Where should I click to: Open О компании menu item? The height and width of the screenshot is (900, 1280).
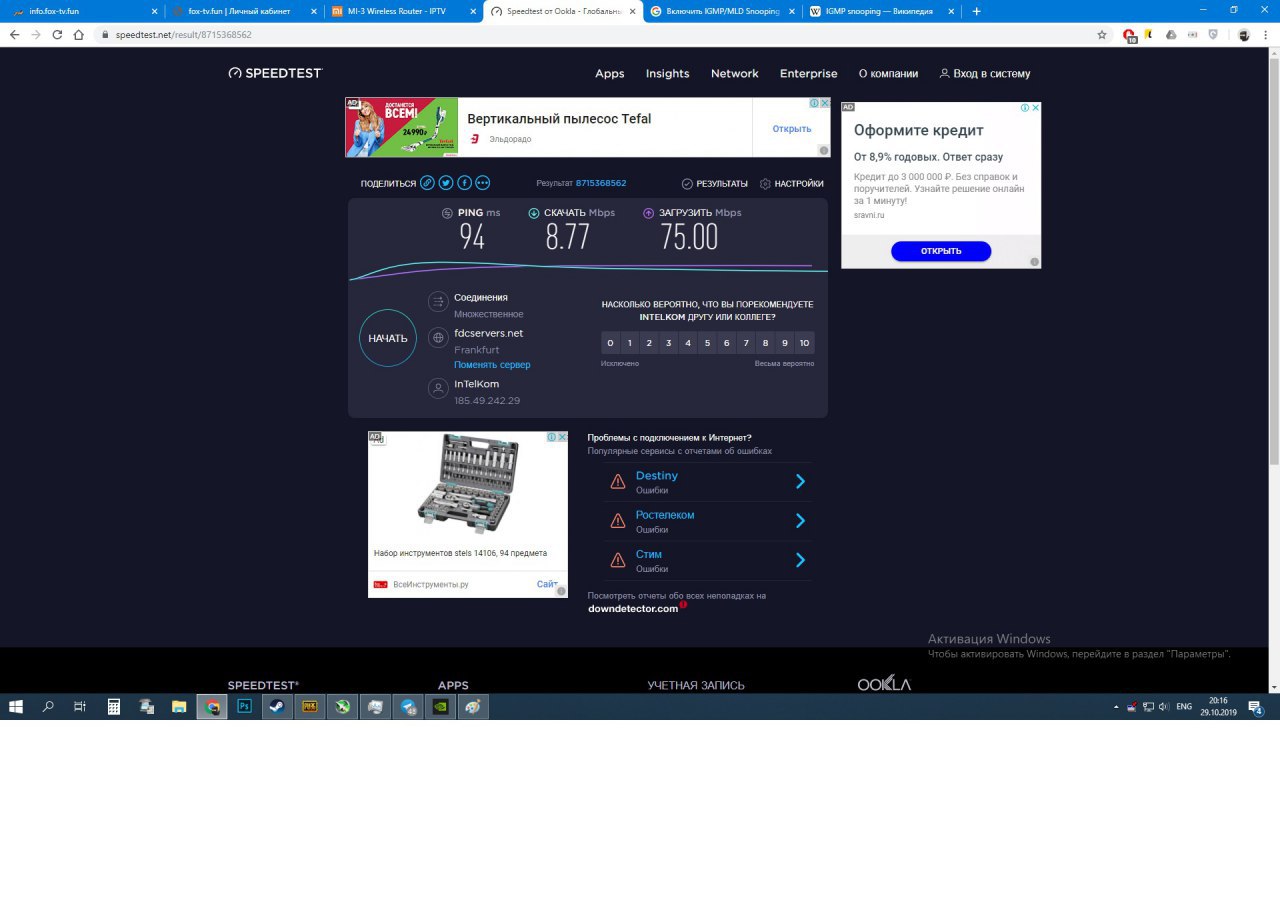(888, 73)
